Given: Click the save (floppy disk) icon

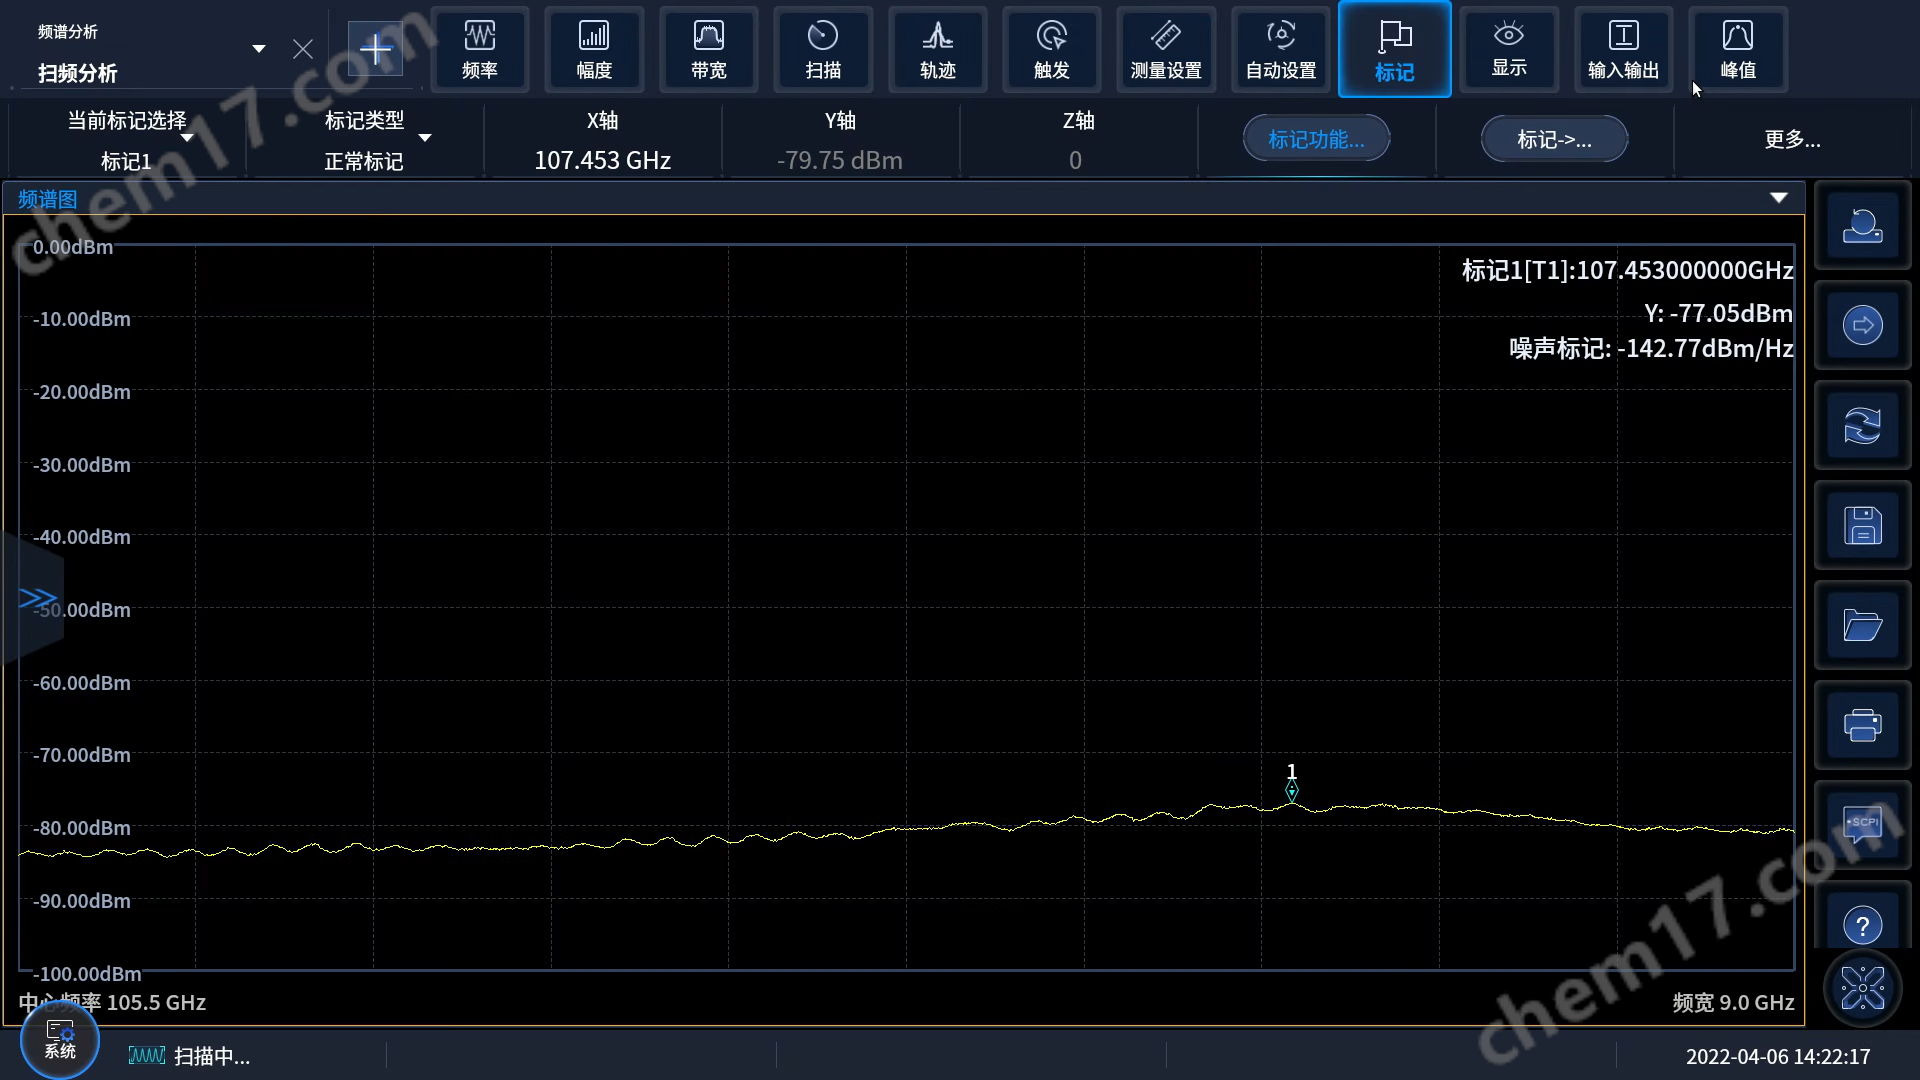Looking at the screenshot, I should coord(1862,525).
